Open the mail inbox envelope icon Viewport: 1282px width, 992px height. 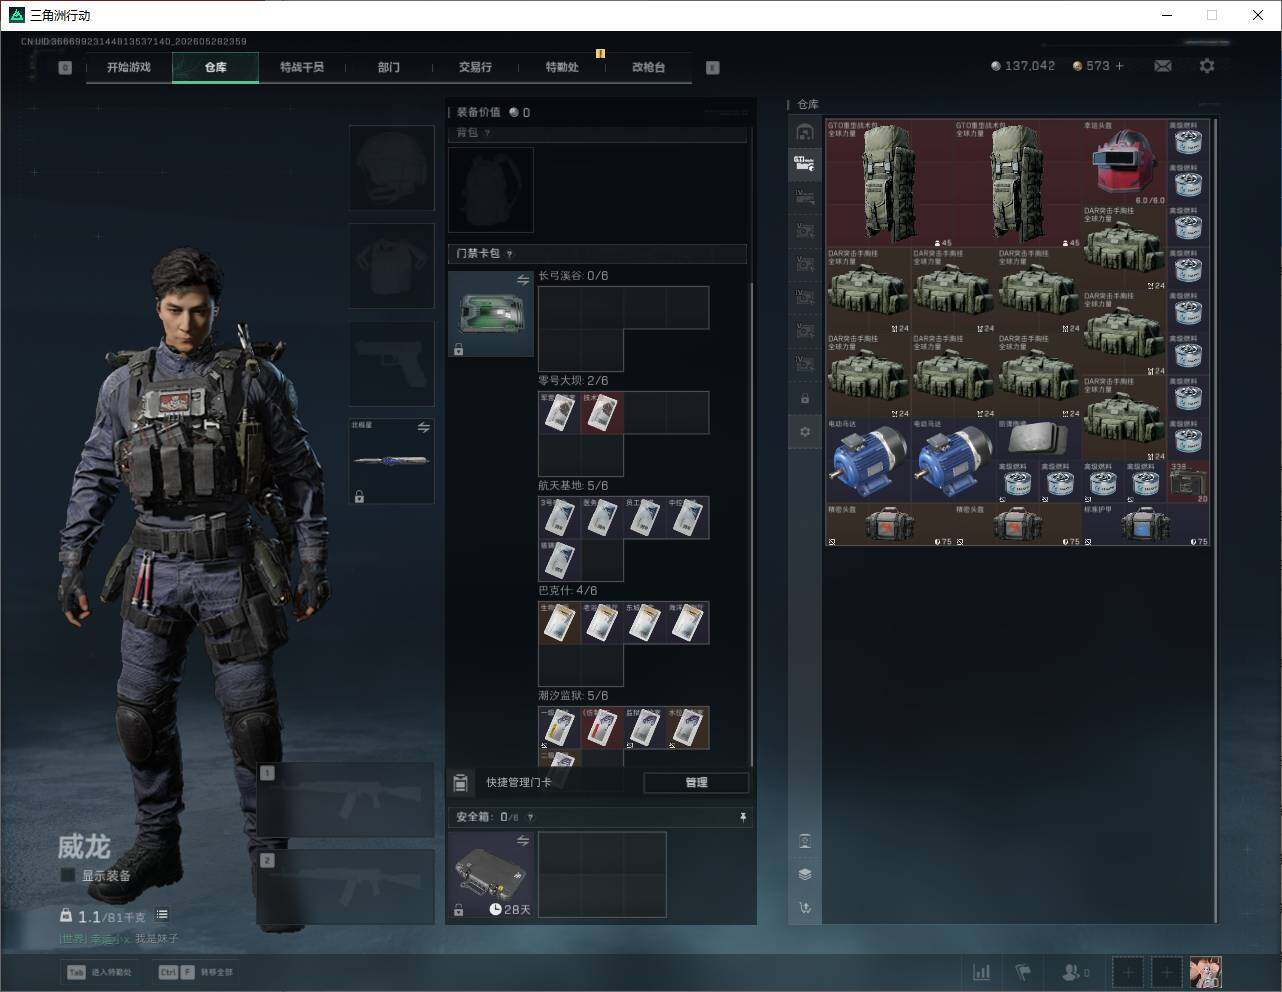tap(1162, 66)
